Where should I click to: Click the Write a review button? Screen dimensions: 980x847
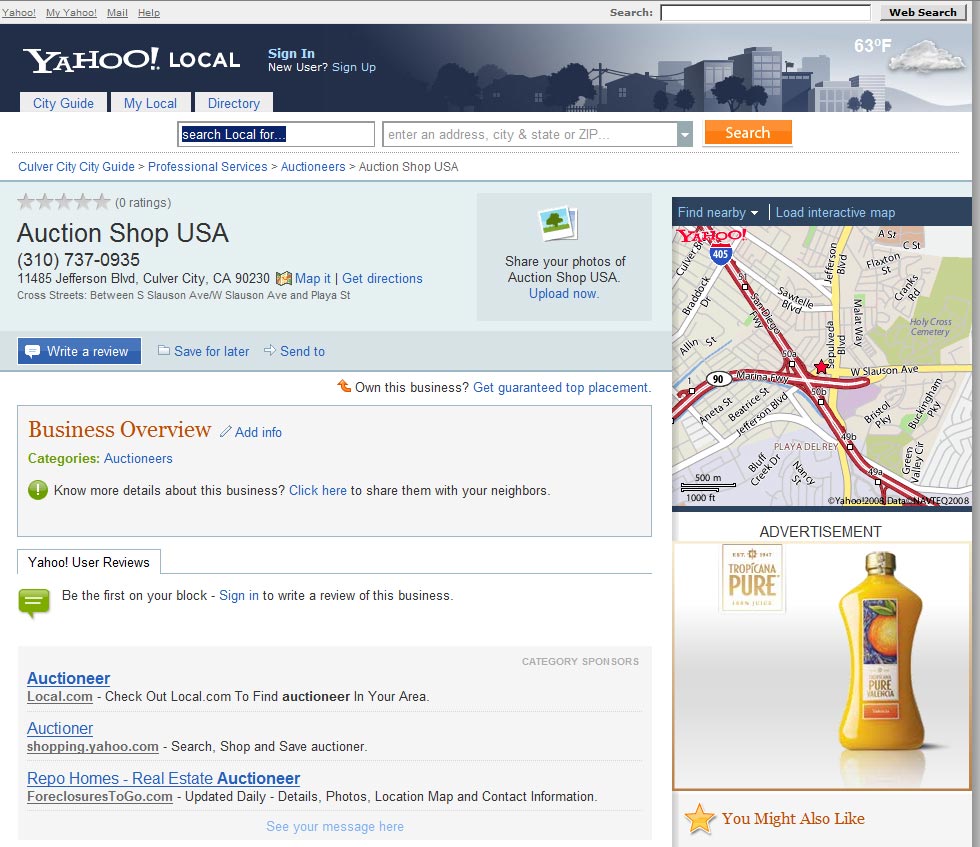(x=79, y=351)
